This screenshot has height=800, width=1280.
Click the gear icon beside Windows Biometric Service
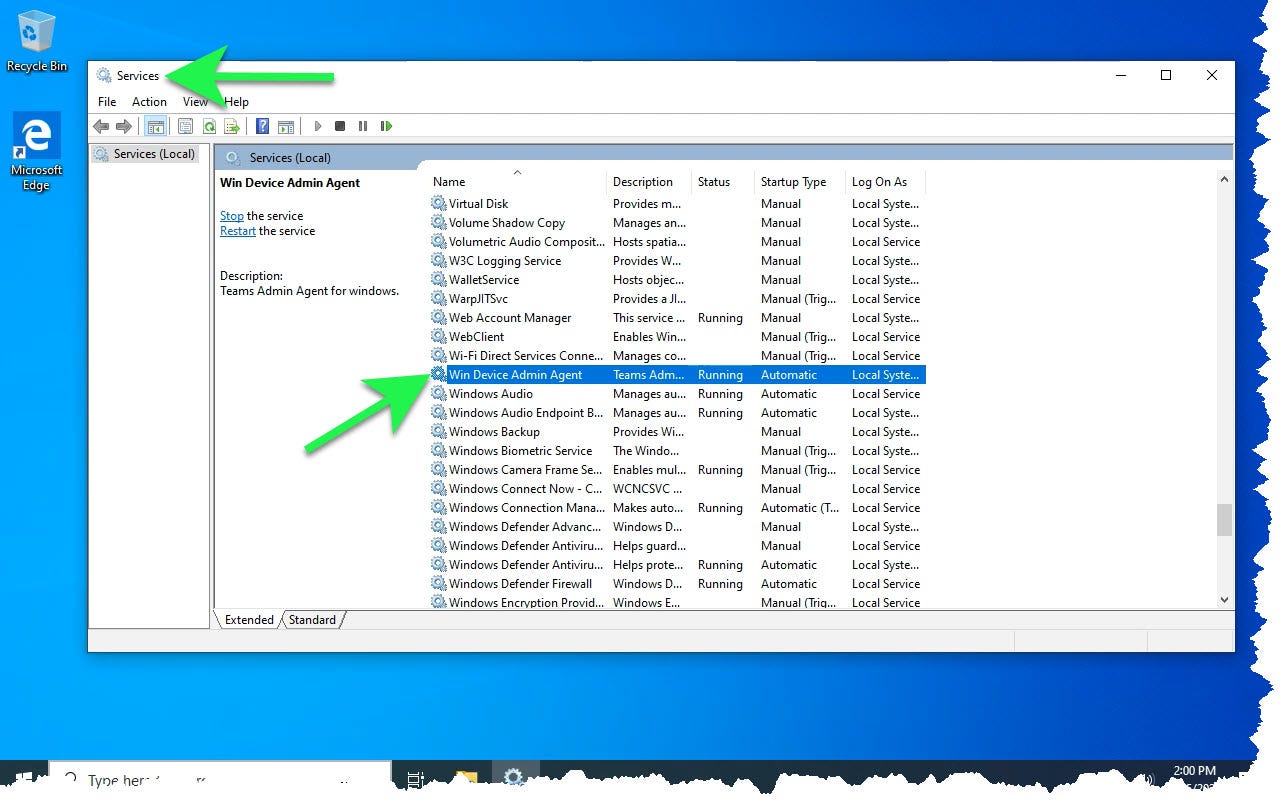(438, 450)
